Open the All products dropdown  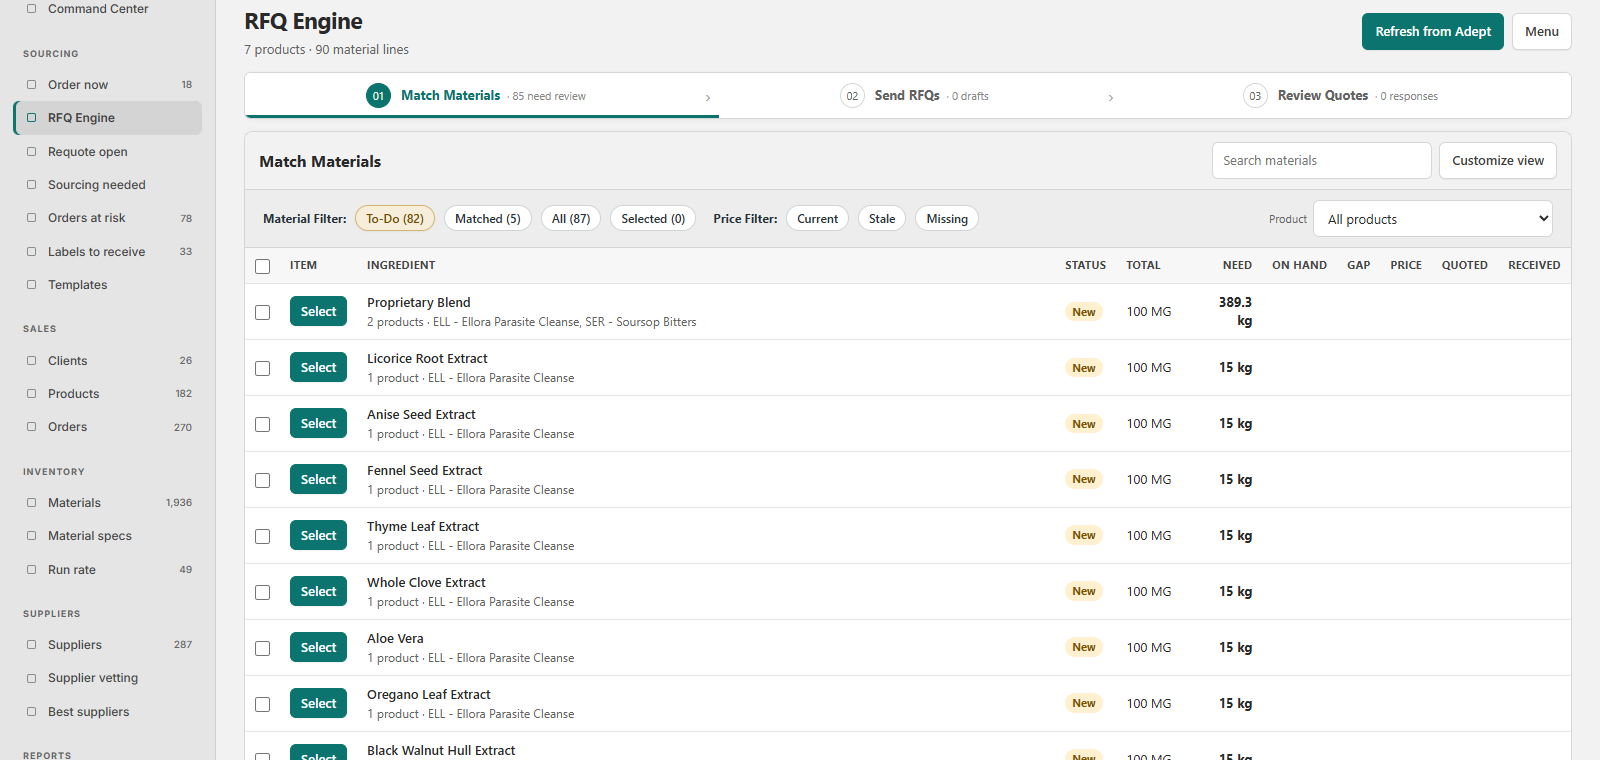coord(1433,219)
